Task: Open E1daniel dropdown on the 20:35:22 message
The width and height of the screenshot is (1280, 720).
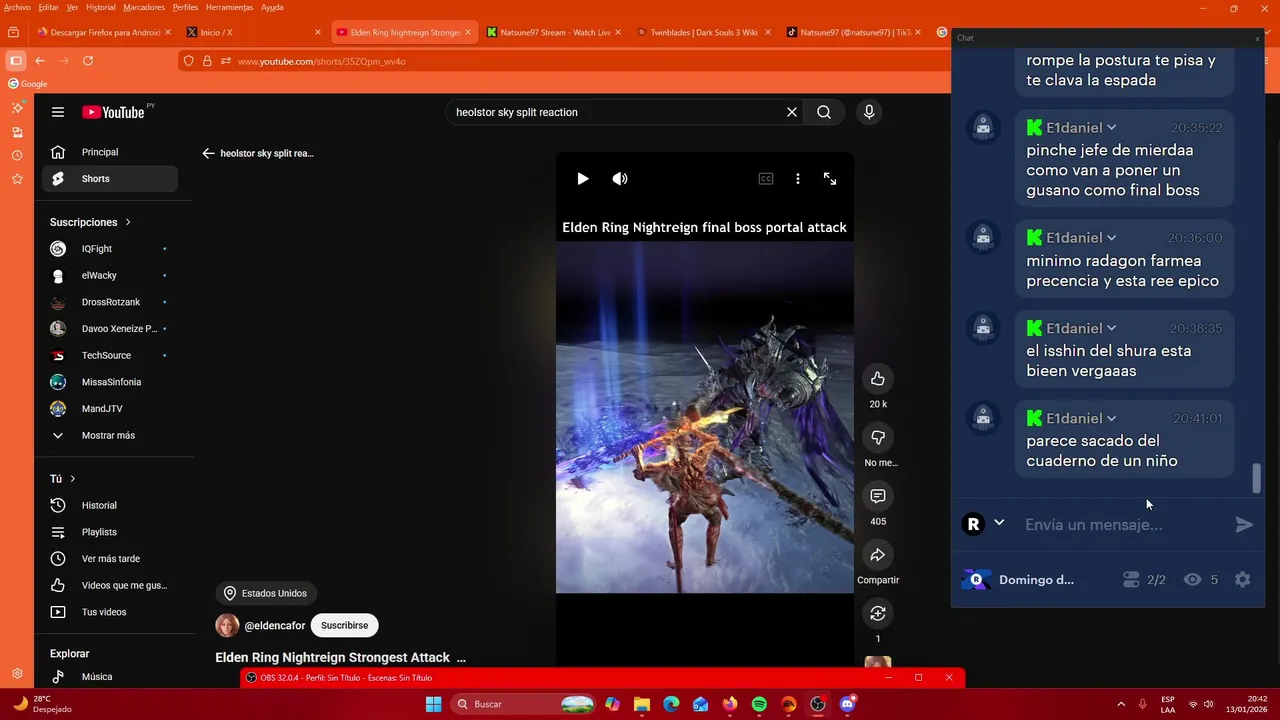Action: (x=1111, y=128)
